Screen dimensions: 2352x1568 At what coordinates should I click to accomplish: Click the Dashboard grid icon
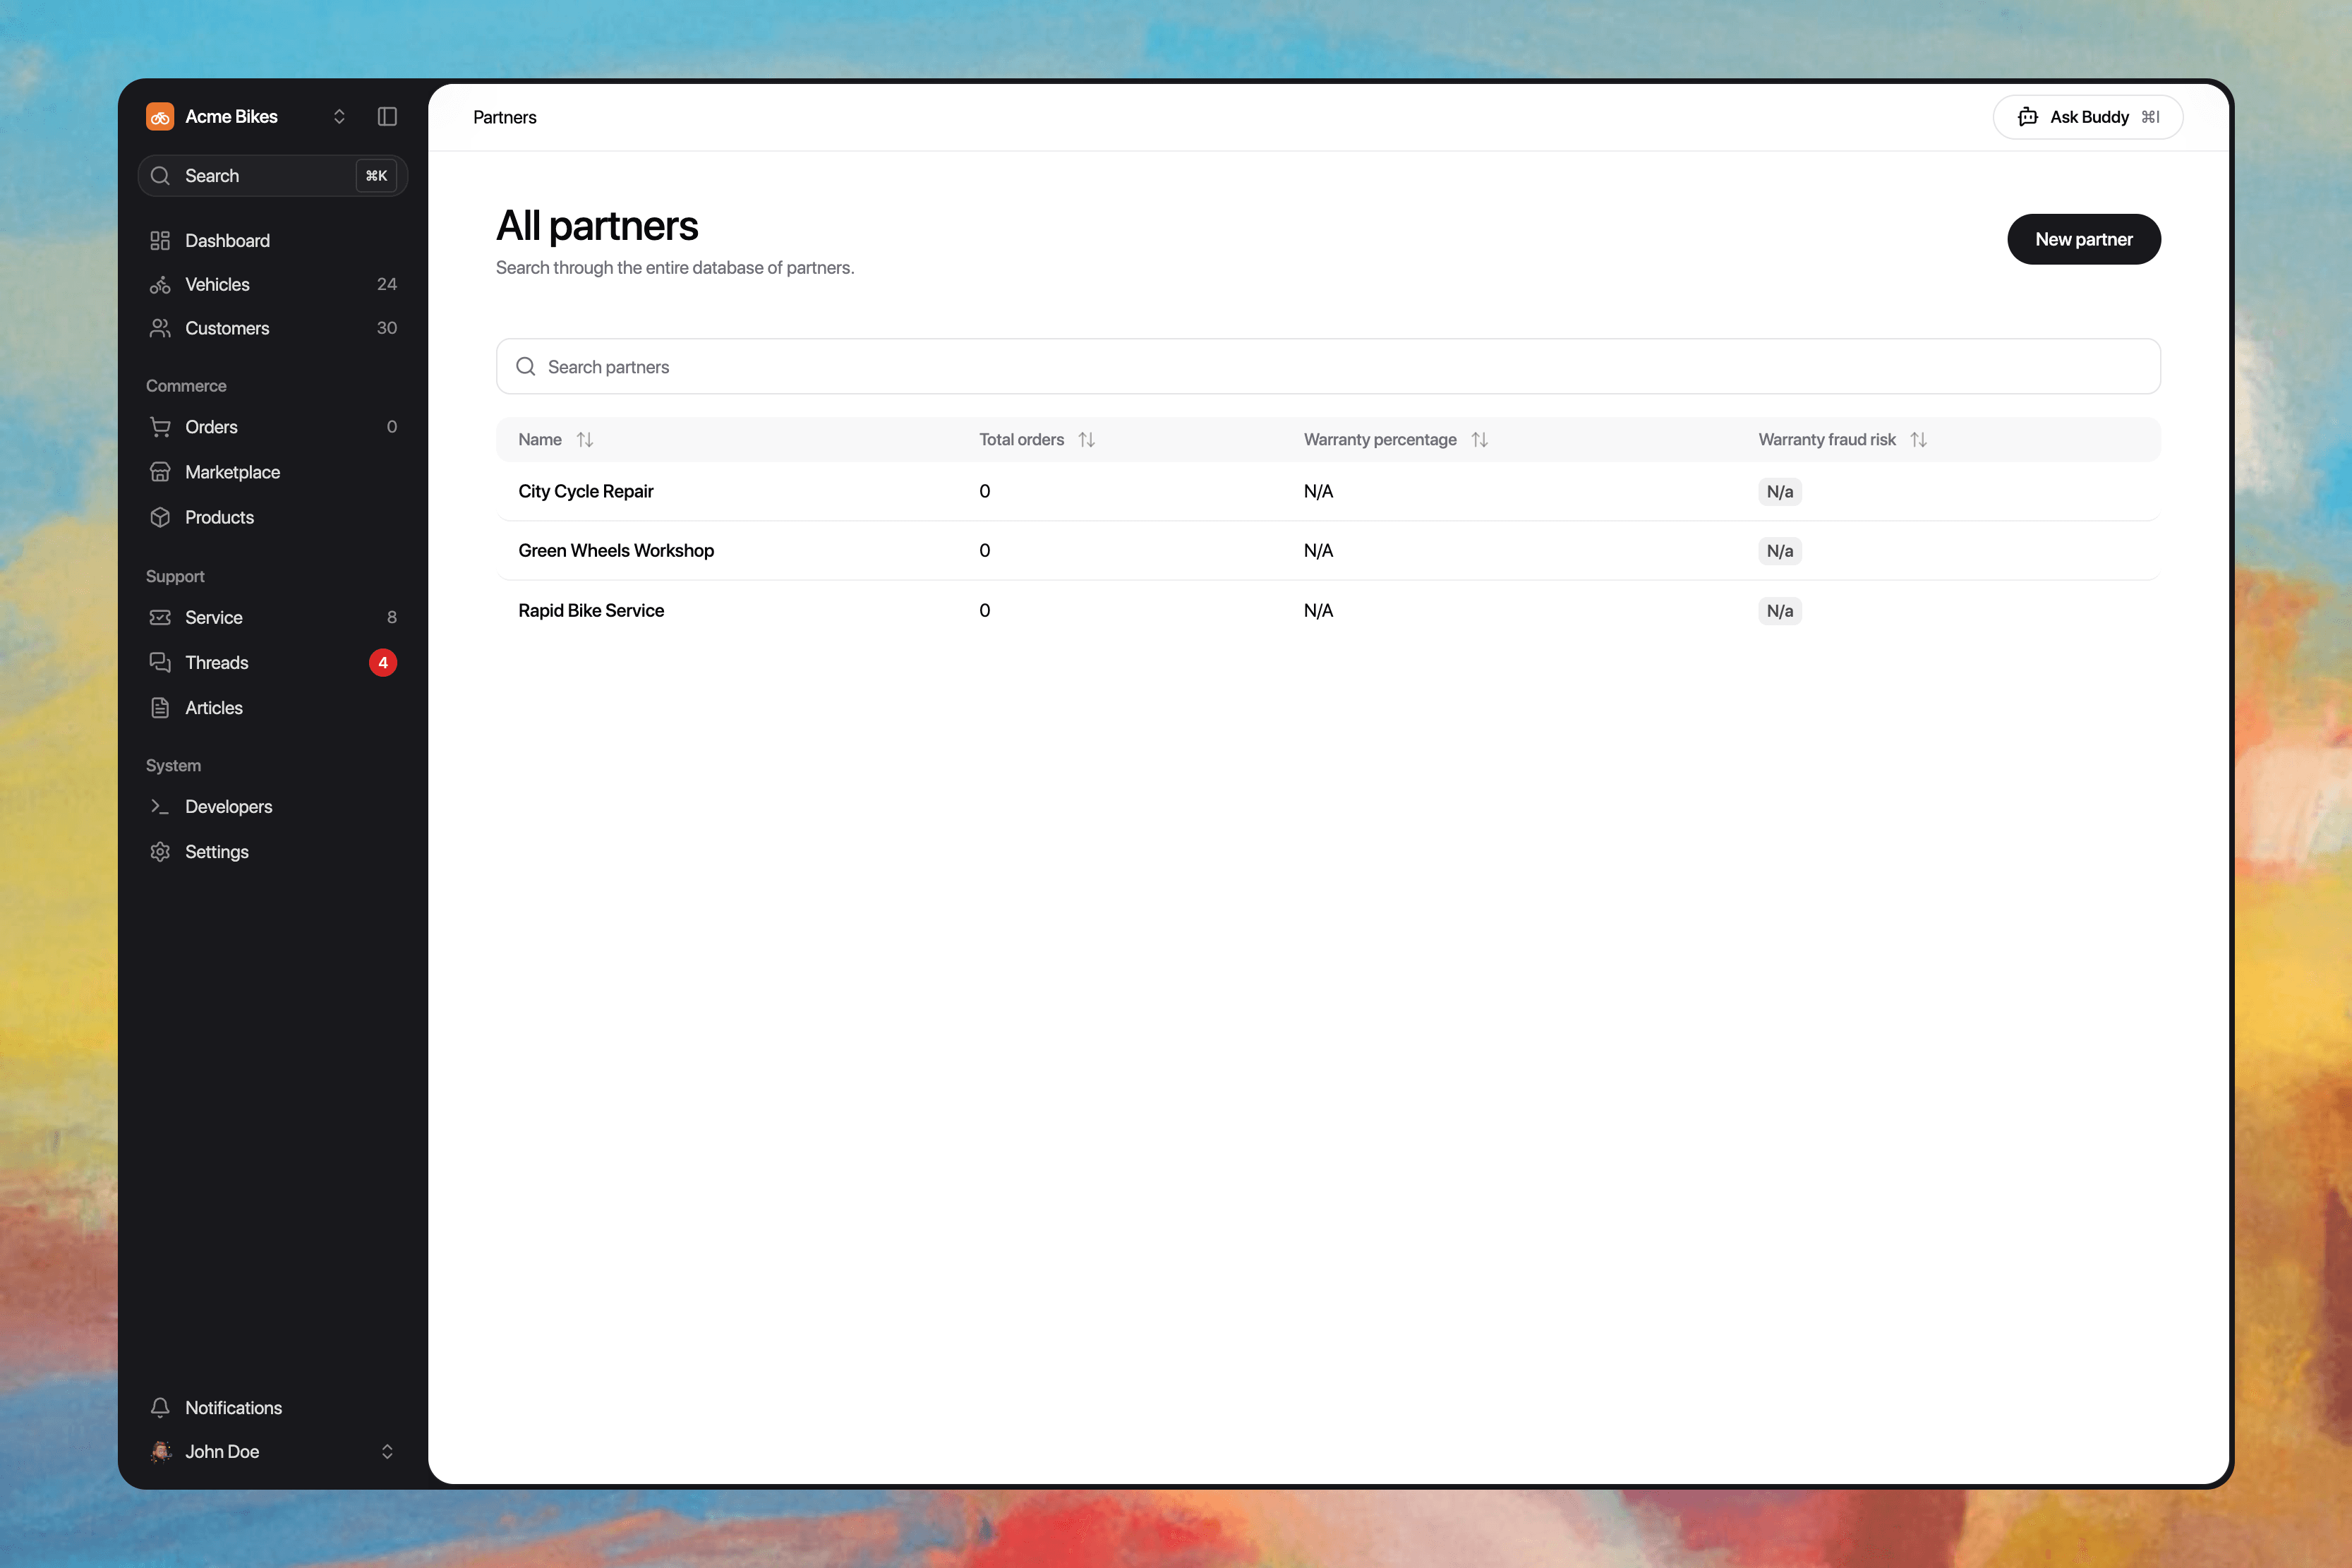click(160, 240)
